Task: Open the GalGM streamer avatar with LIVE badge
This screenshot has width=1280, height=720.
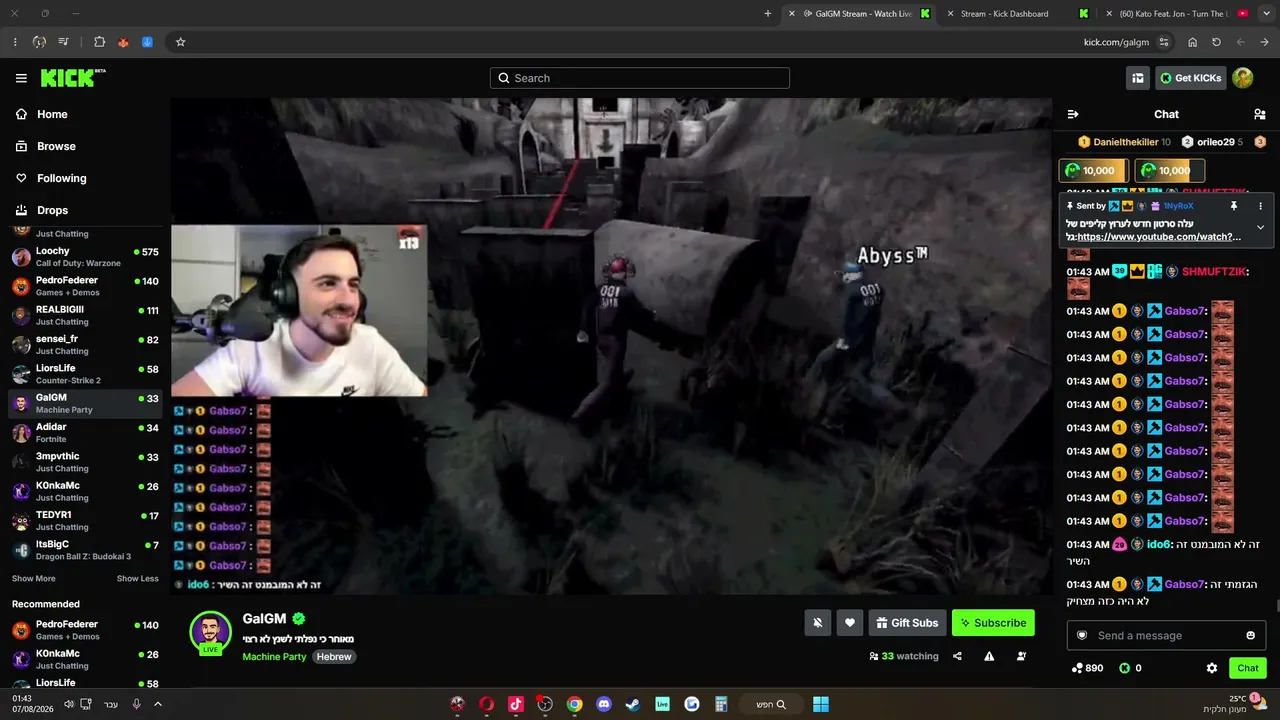Action: pyautogui.click(x=210, y=632)
